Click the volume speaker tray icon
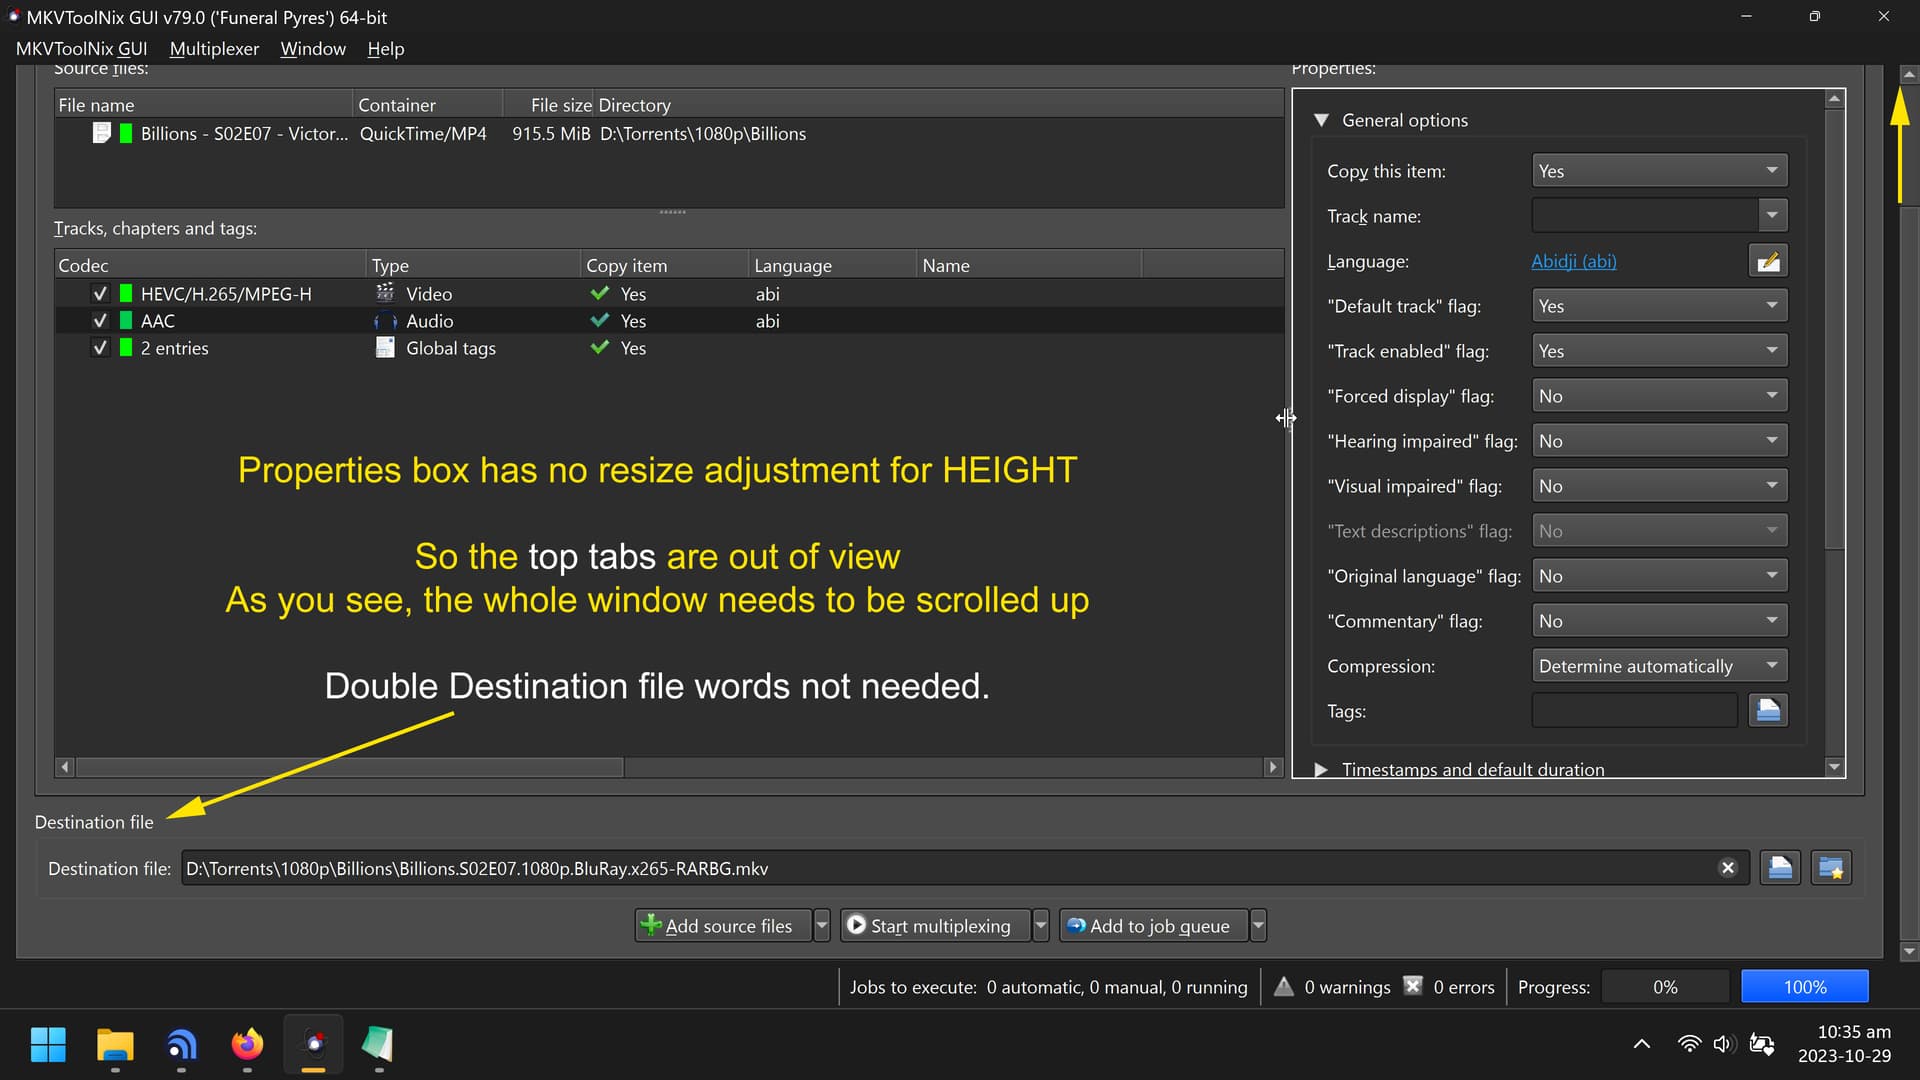This screenshot has height=1080, width=1920. pyautogui.click(x=1723, y=1044)
